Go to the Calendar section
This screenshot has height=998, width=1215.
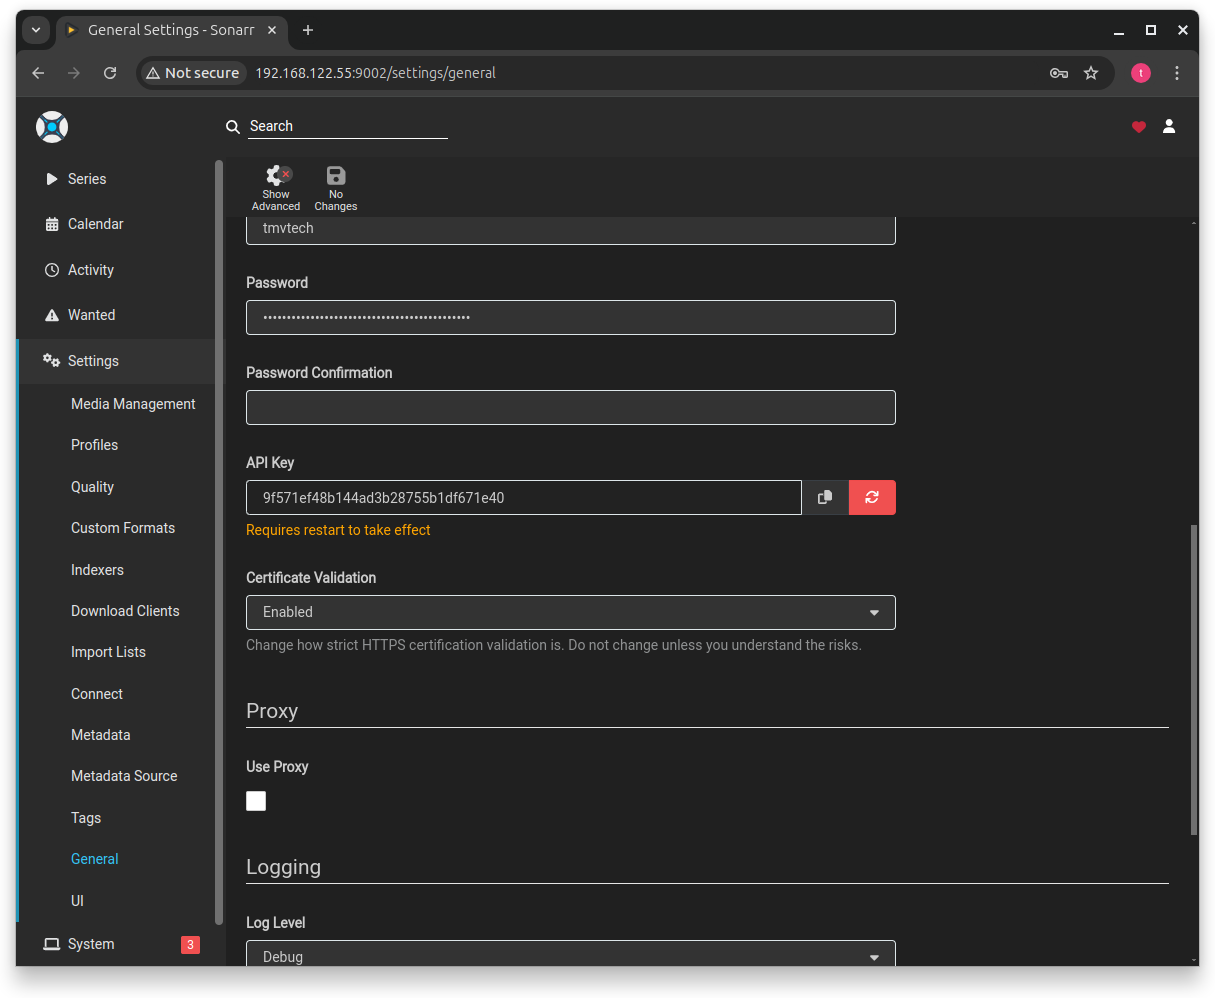pos(97,223)
